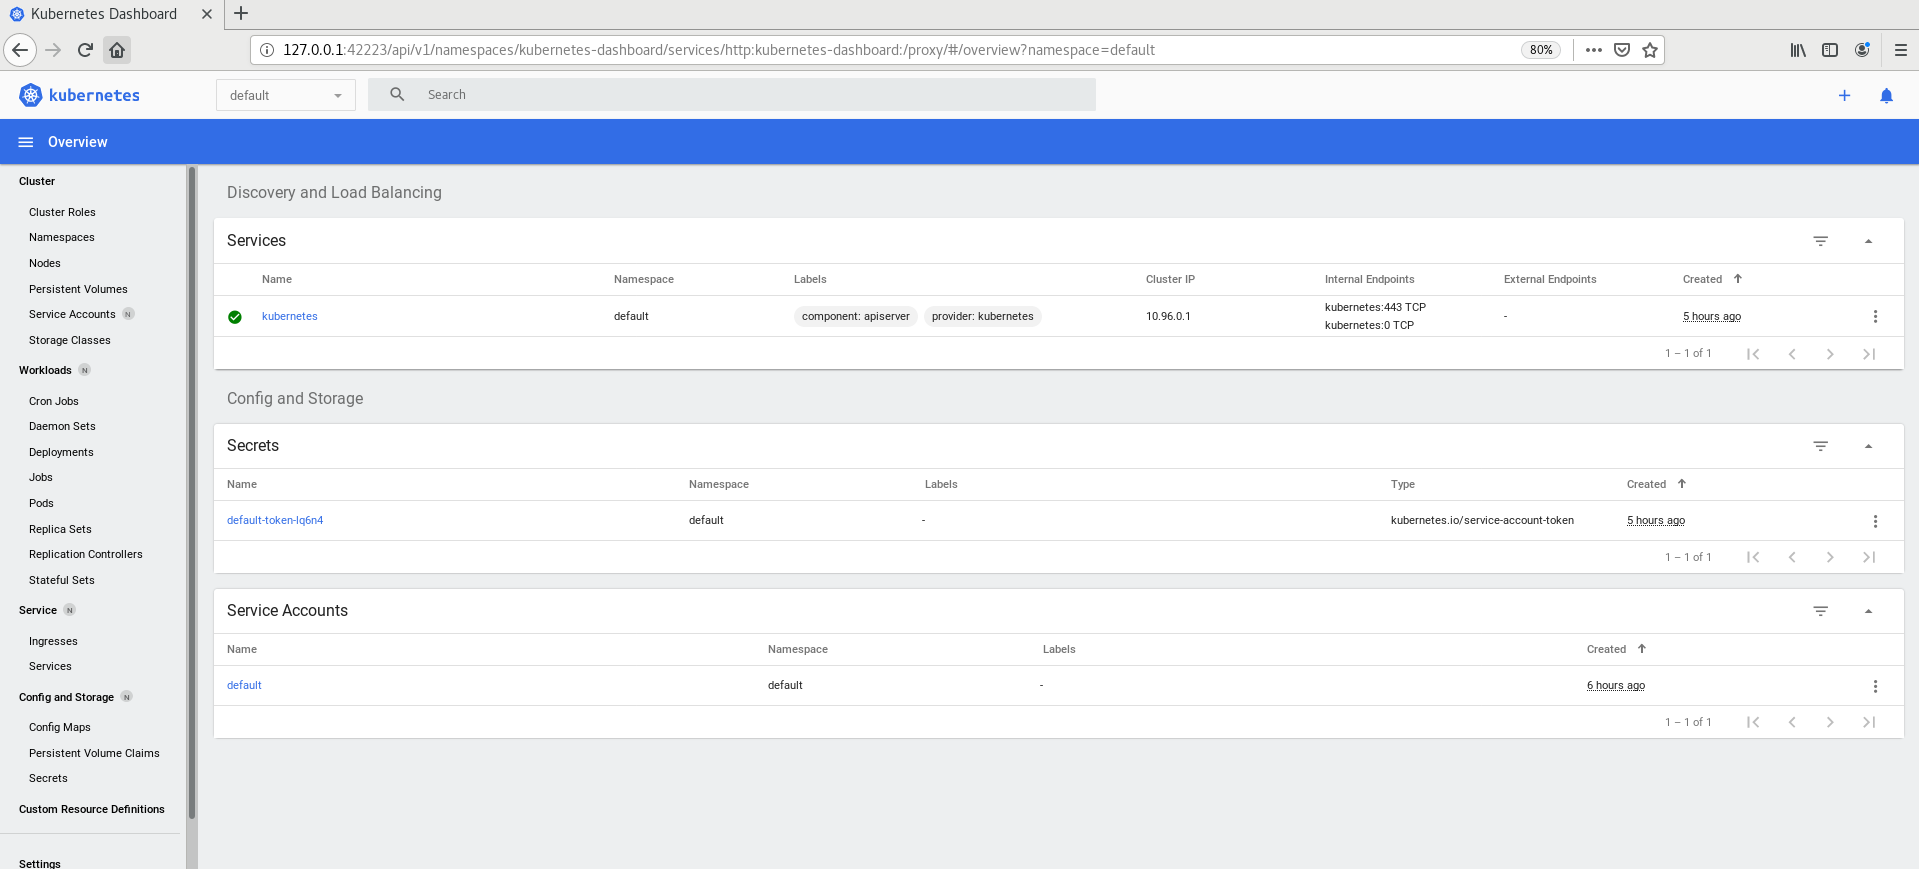The image size is (1919, 869).
Task: Open the notifications bell
Action: (x=1886, y=95)
